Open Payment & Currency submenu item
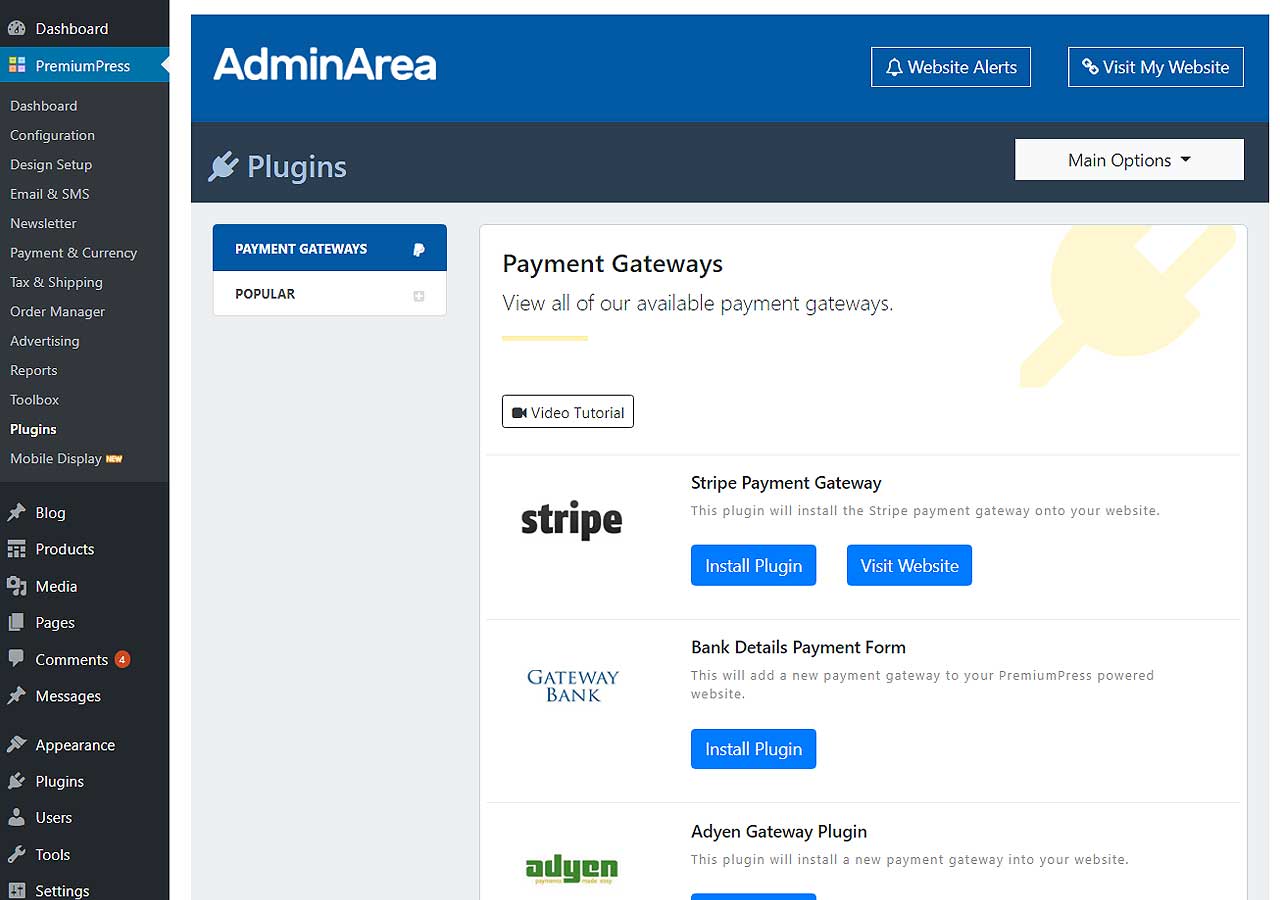The height and width of the screenshot is (900, 1280). (73, 253)
